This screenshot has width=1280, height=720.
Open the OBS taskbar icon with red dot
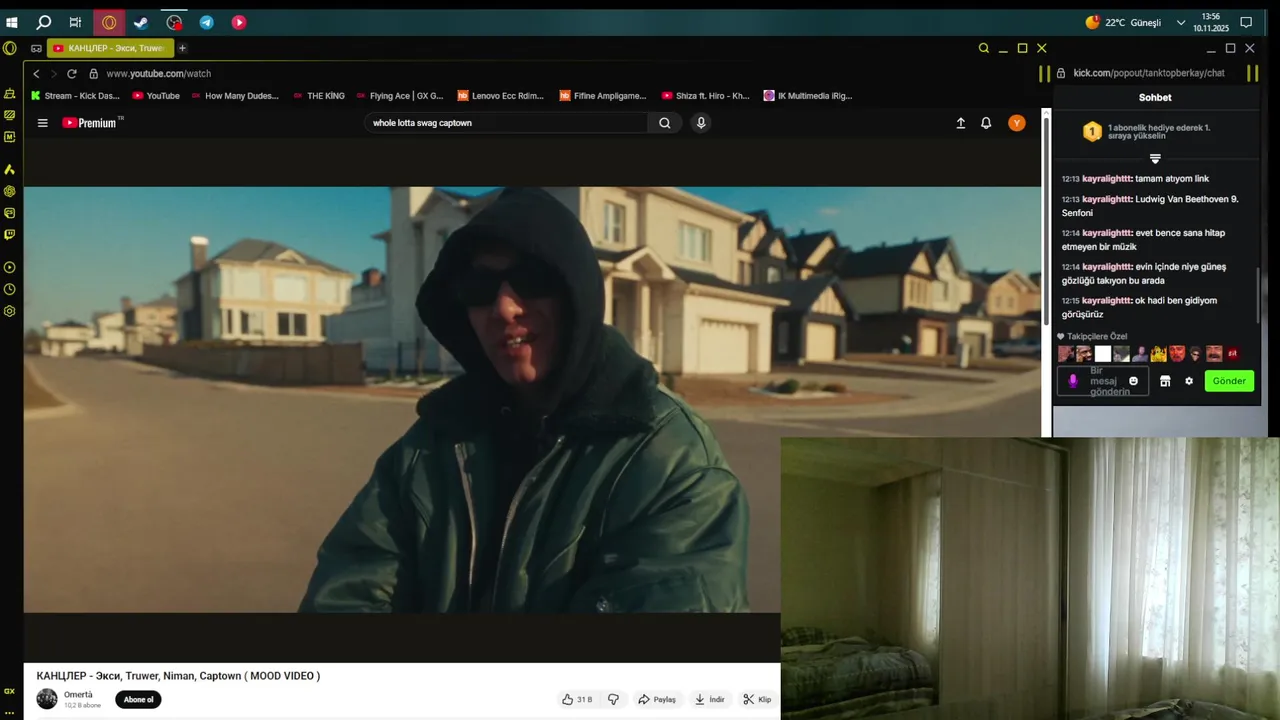[174, 22]
